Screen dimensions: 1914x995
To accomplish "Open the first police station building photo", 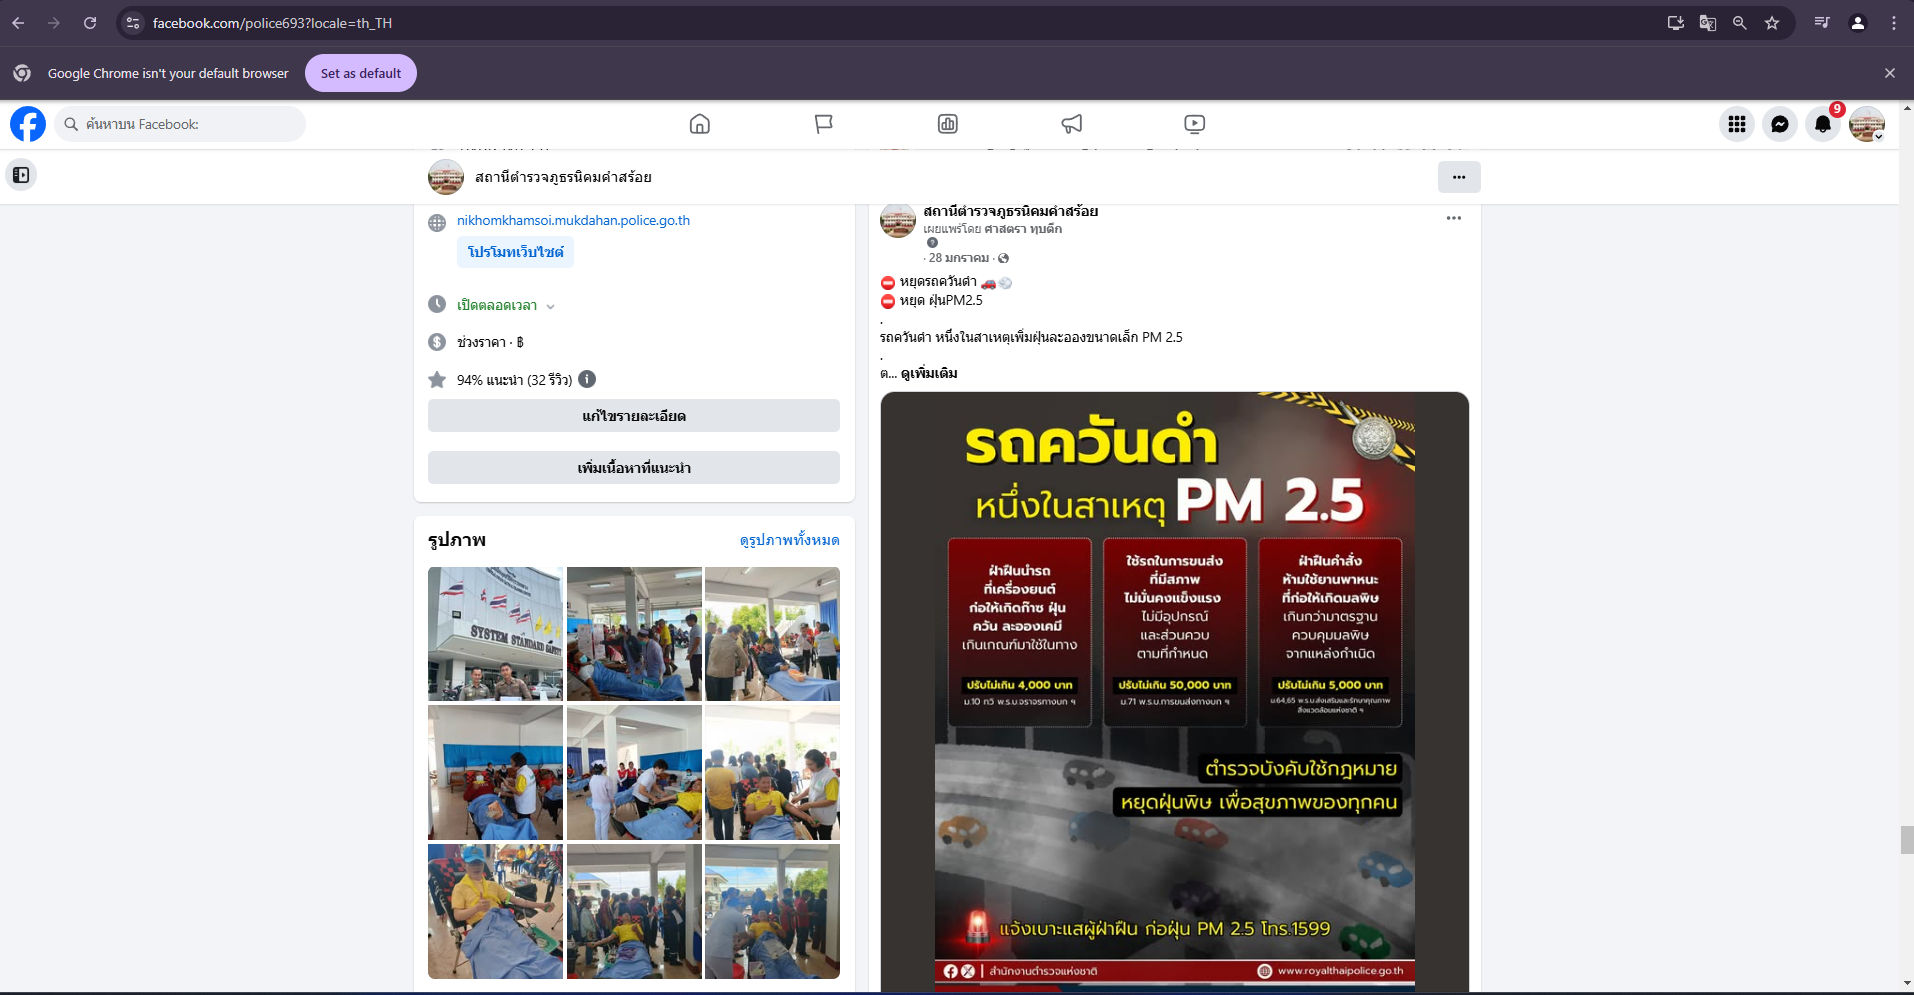I will pyautogui.click(x=495, y=634).
